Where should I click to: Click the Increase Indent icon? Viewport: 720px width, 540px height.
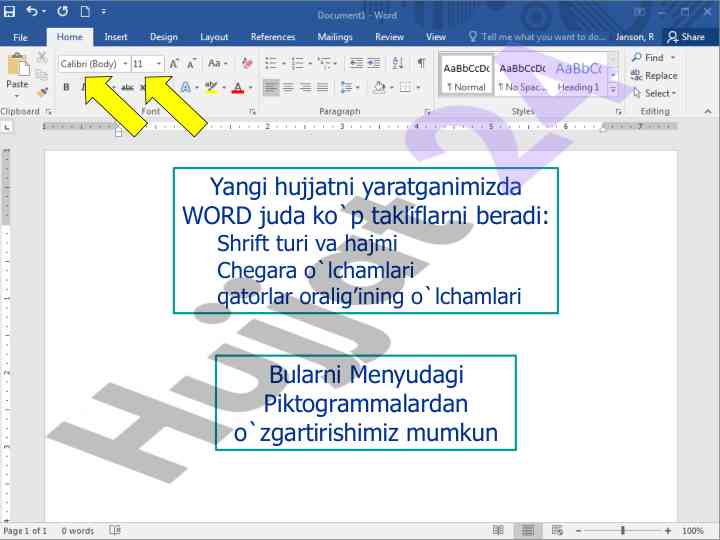click(374, 63)
